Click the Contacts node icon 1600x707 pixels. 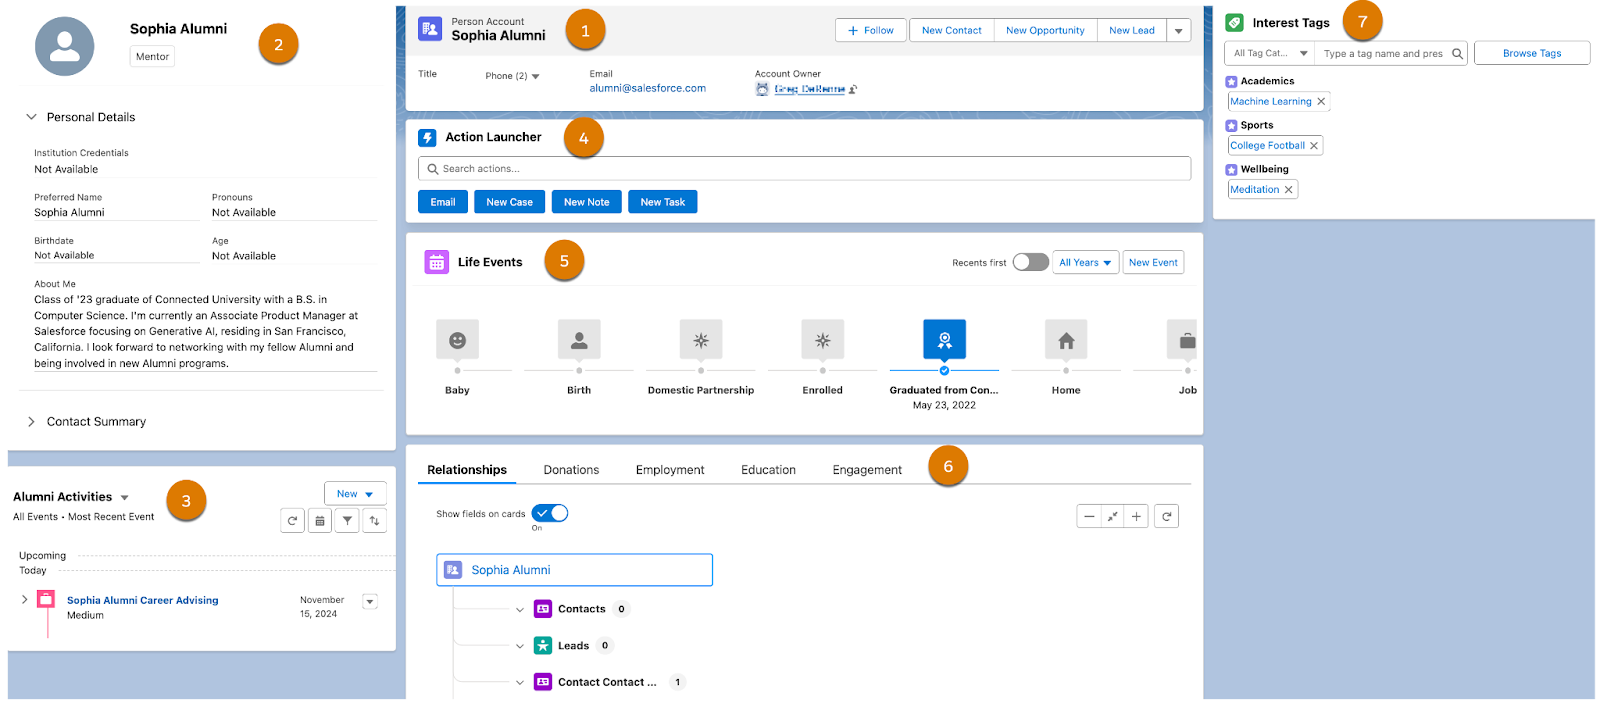(x=543, y=609)
